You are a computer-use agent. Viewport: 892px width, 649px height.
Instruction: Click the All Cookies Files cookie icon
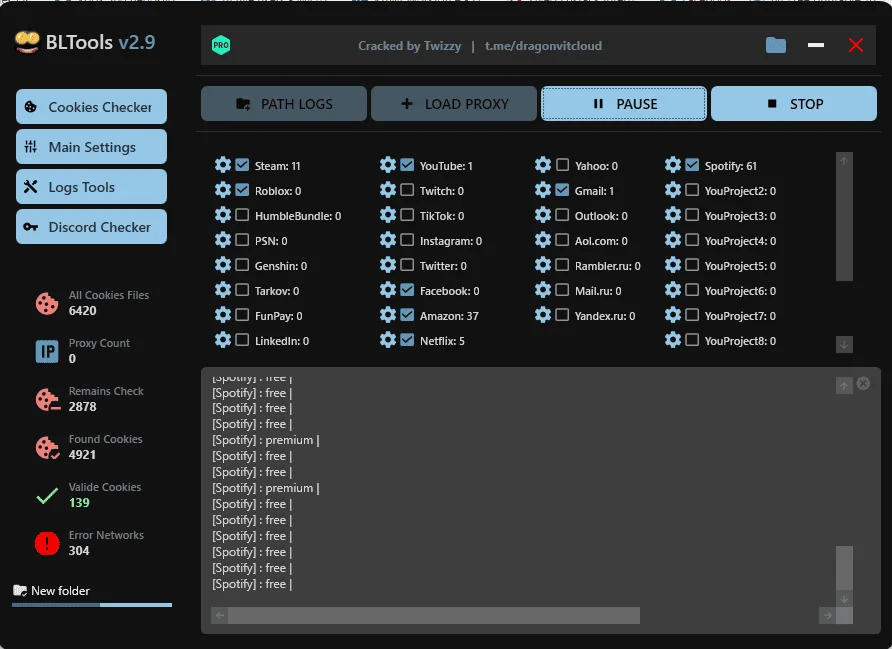(x=47, y=303)
